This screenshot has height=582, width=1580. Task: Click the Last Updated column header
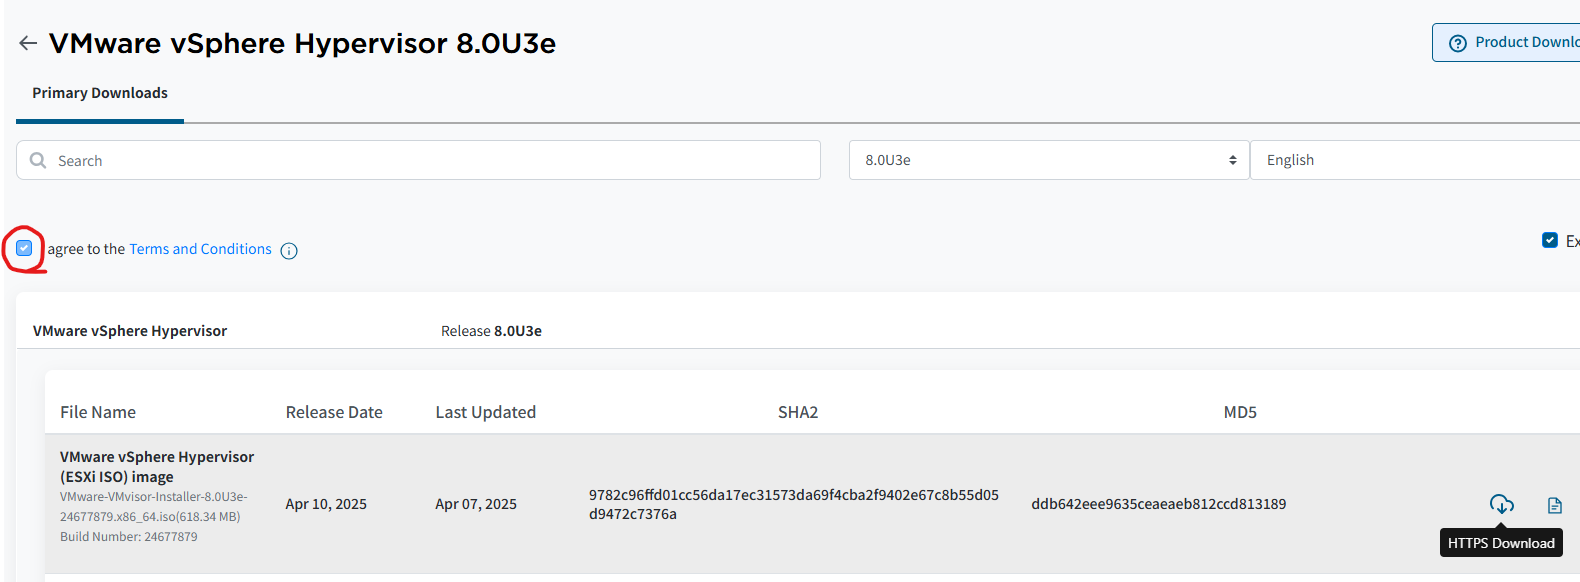click(485, 412)
